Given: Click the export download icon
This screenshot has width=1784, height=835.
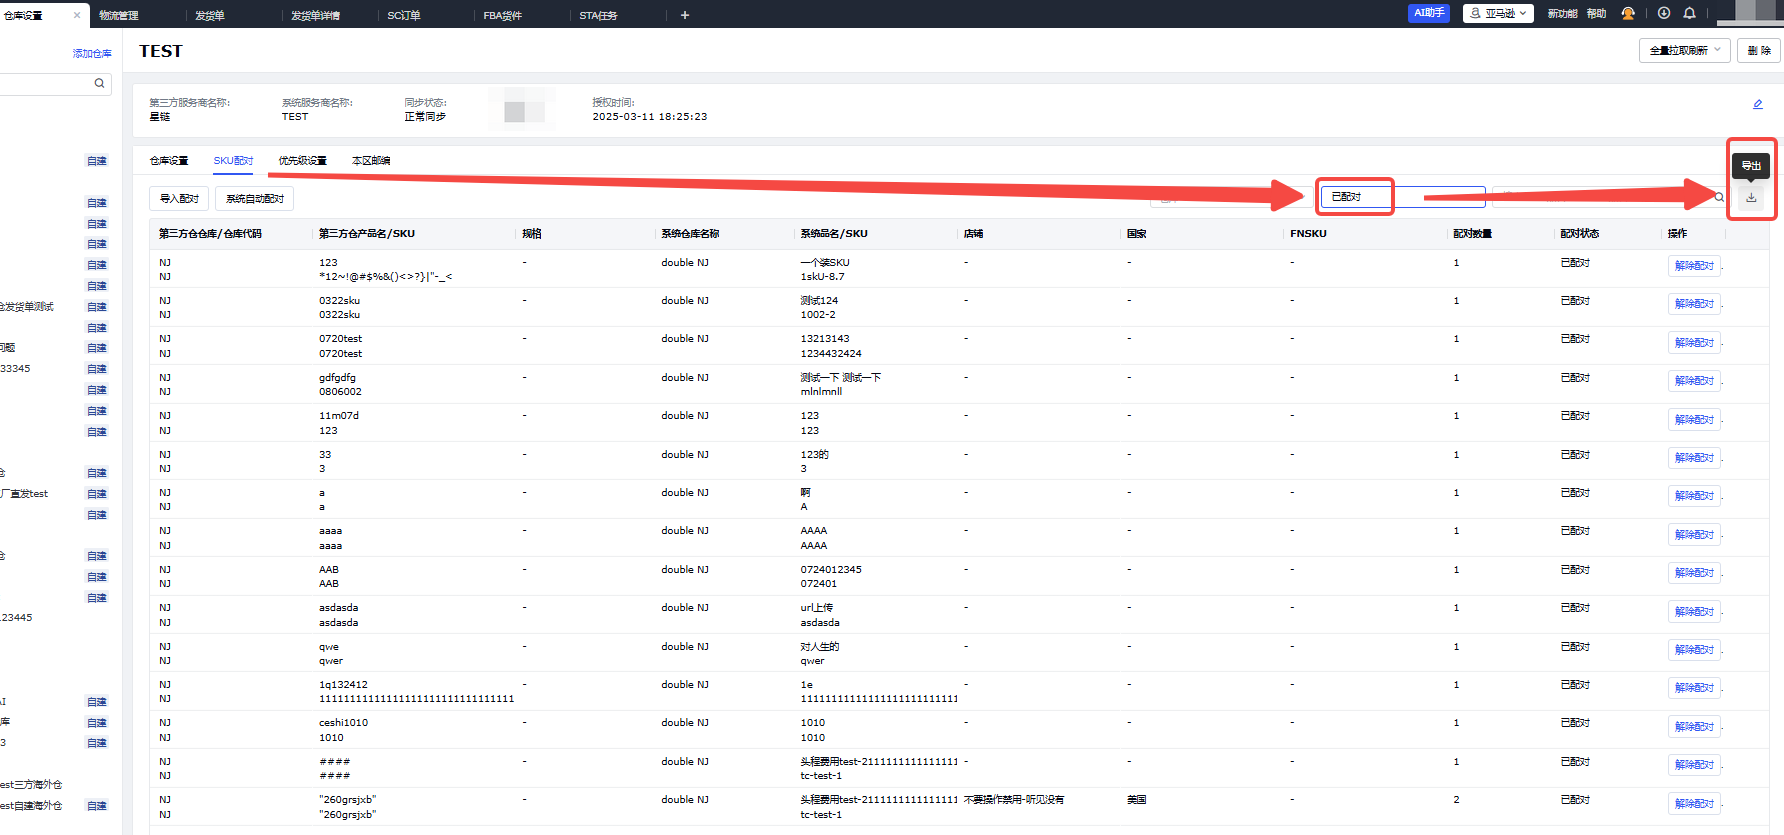Looking at the screenshot, I should [1751, 197].
